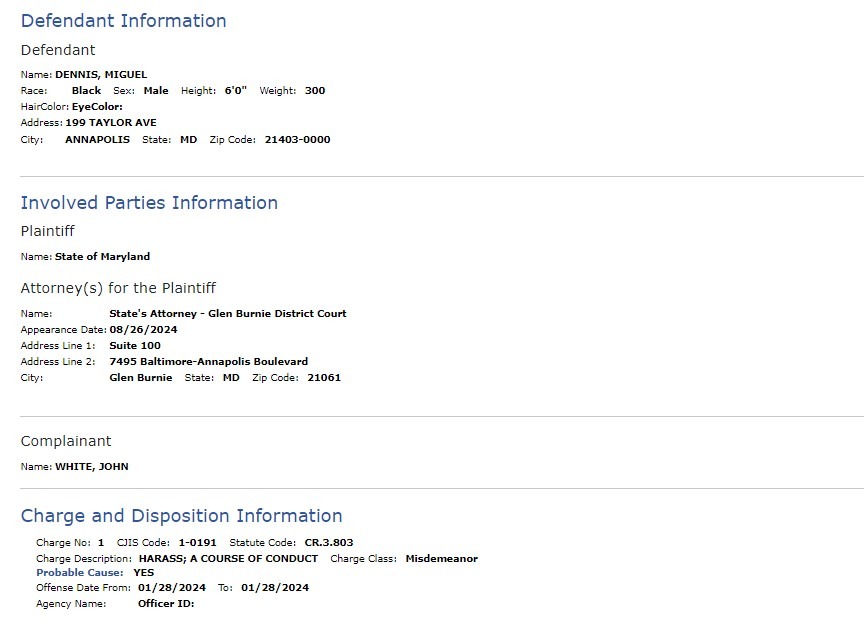Viewport: 864px width, 622px height.
Task: Click the appearance date 08/26/2024
Action: [x=143, y=329]
